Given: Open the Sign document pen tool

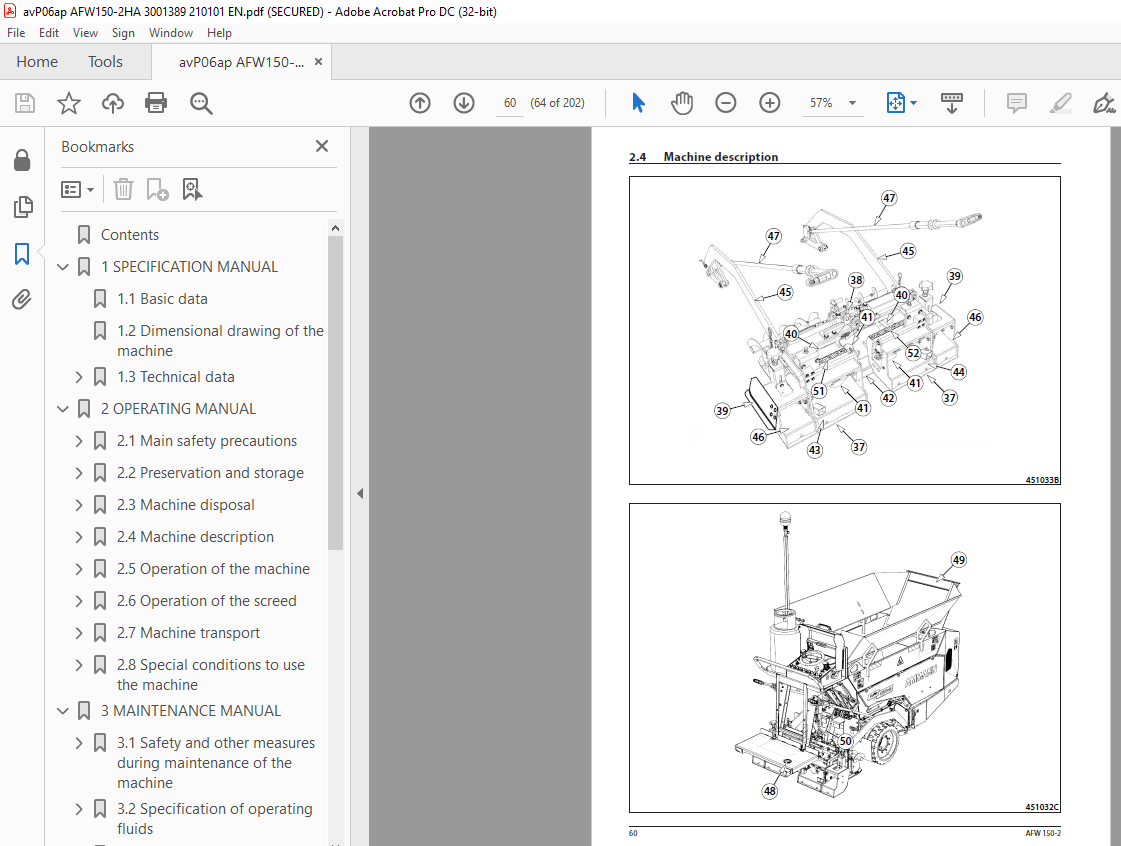Looking at the screenshot, I should pyautogui.click(x=1104, y=103).
